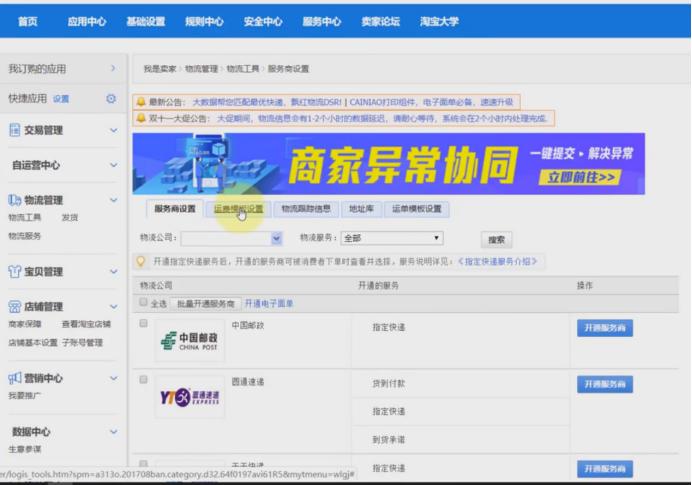Expand the 宝贝管理 chevron
692x485 pixels.
[x=113, y=271]
